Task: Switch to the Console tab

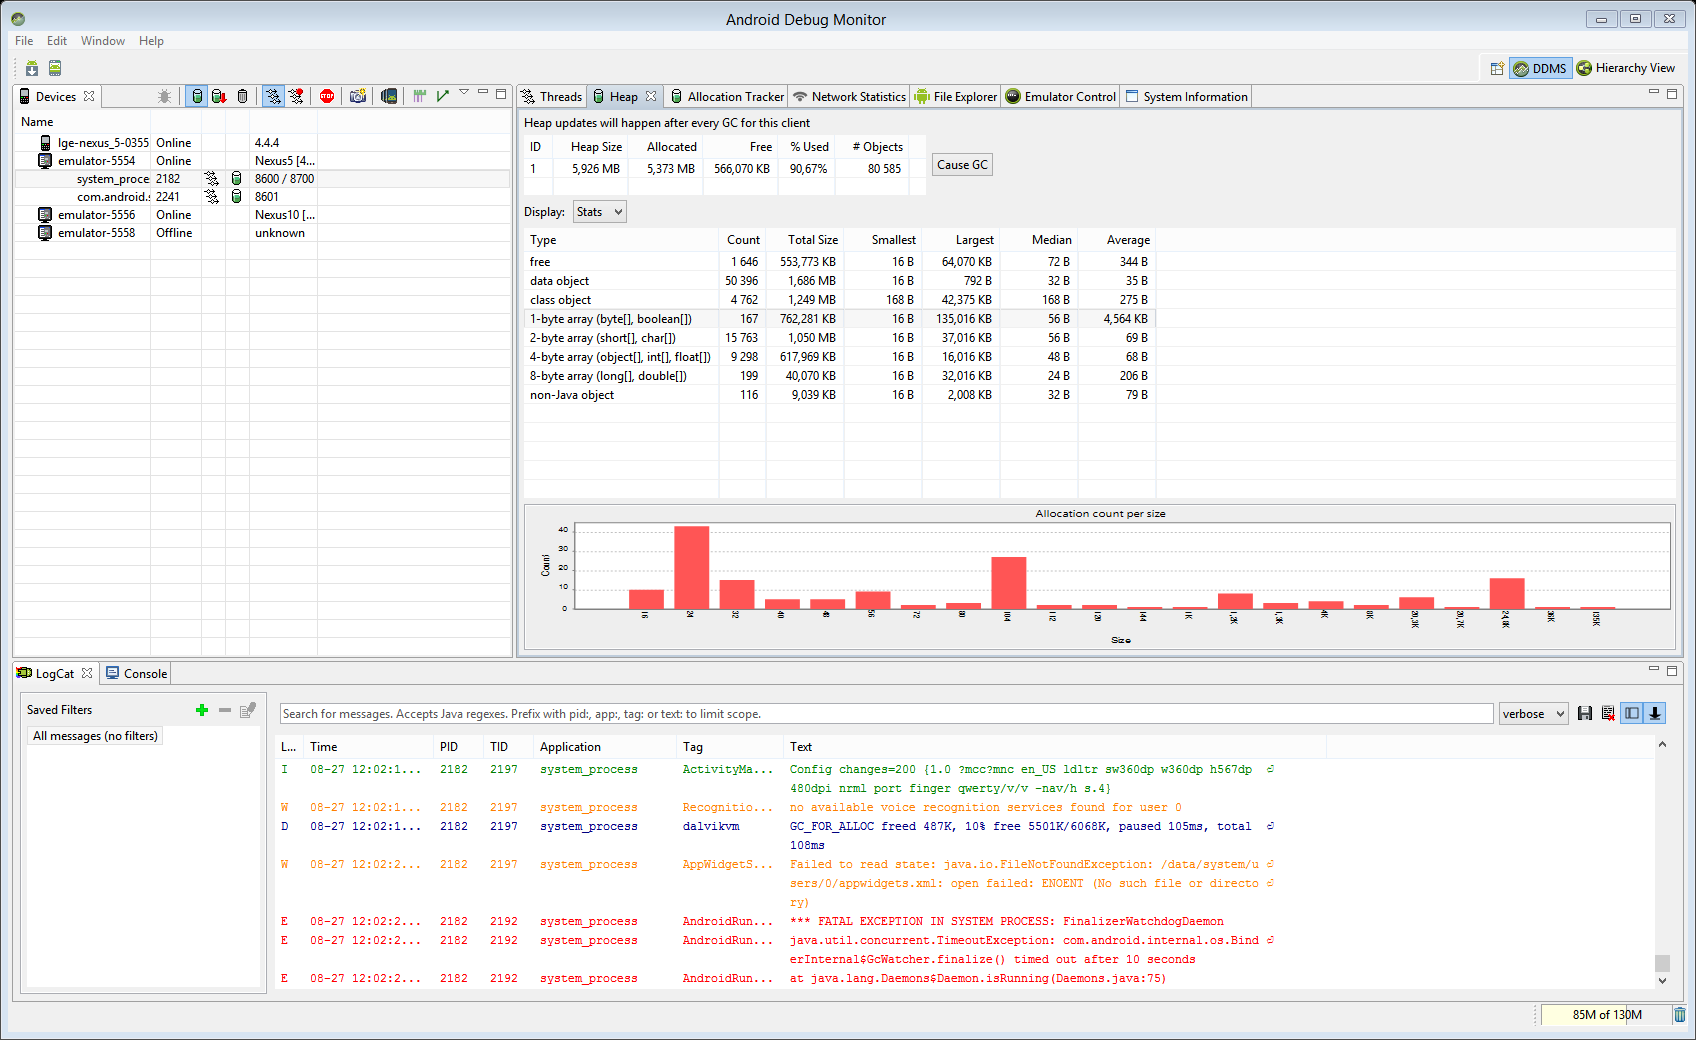Action: coord(136,674)
